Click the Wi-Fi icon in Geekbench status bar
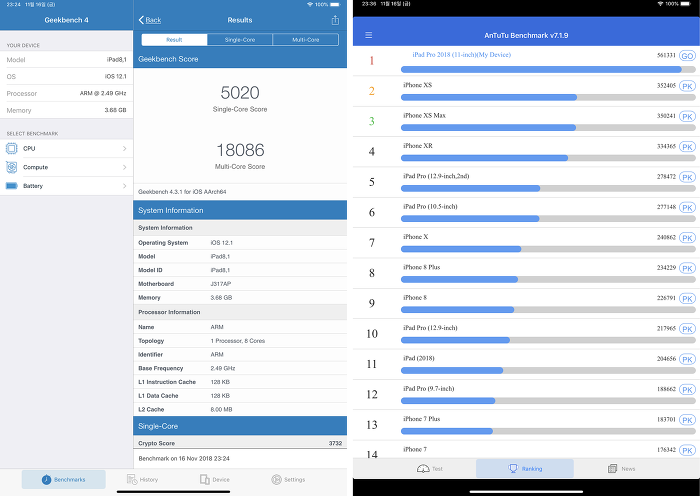The image size is (700, 496). click(x=310, y=4)
